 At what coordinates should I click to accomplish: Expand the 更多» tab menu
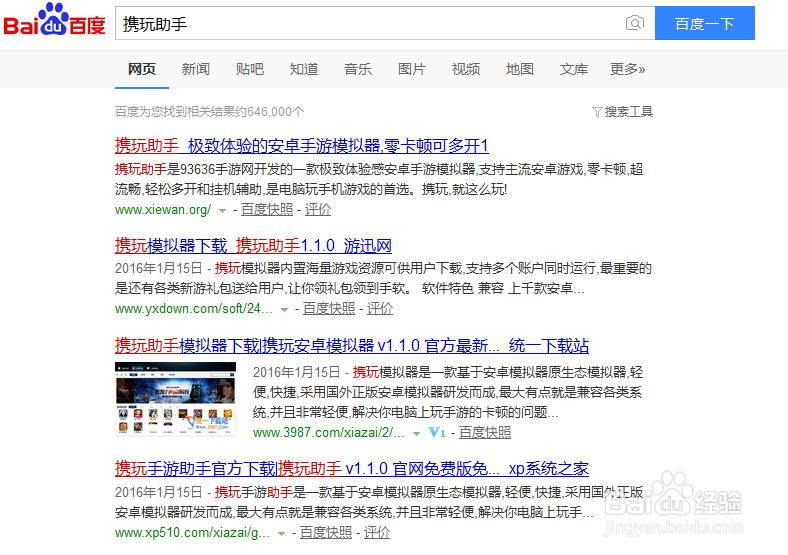tap(628, 69)
